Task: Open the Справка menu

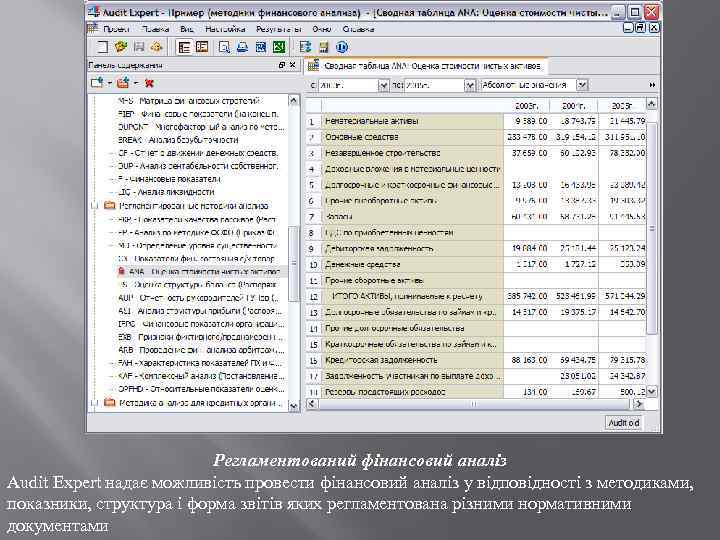Action: pos(358,29)
